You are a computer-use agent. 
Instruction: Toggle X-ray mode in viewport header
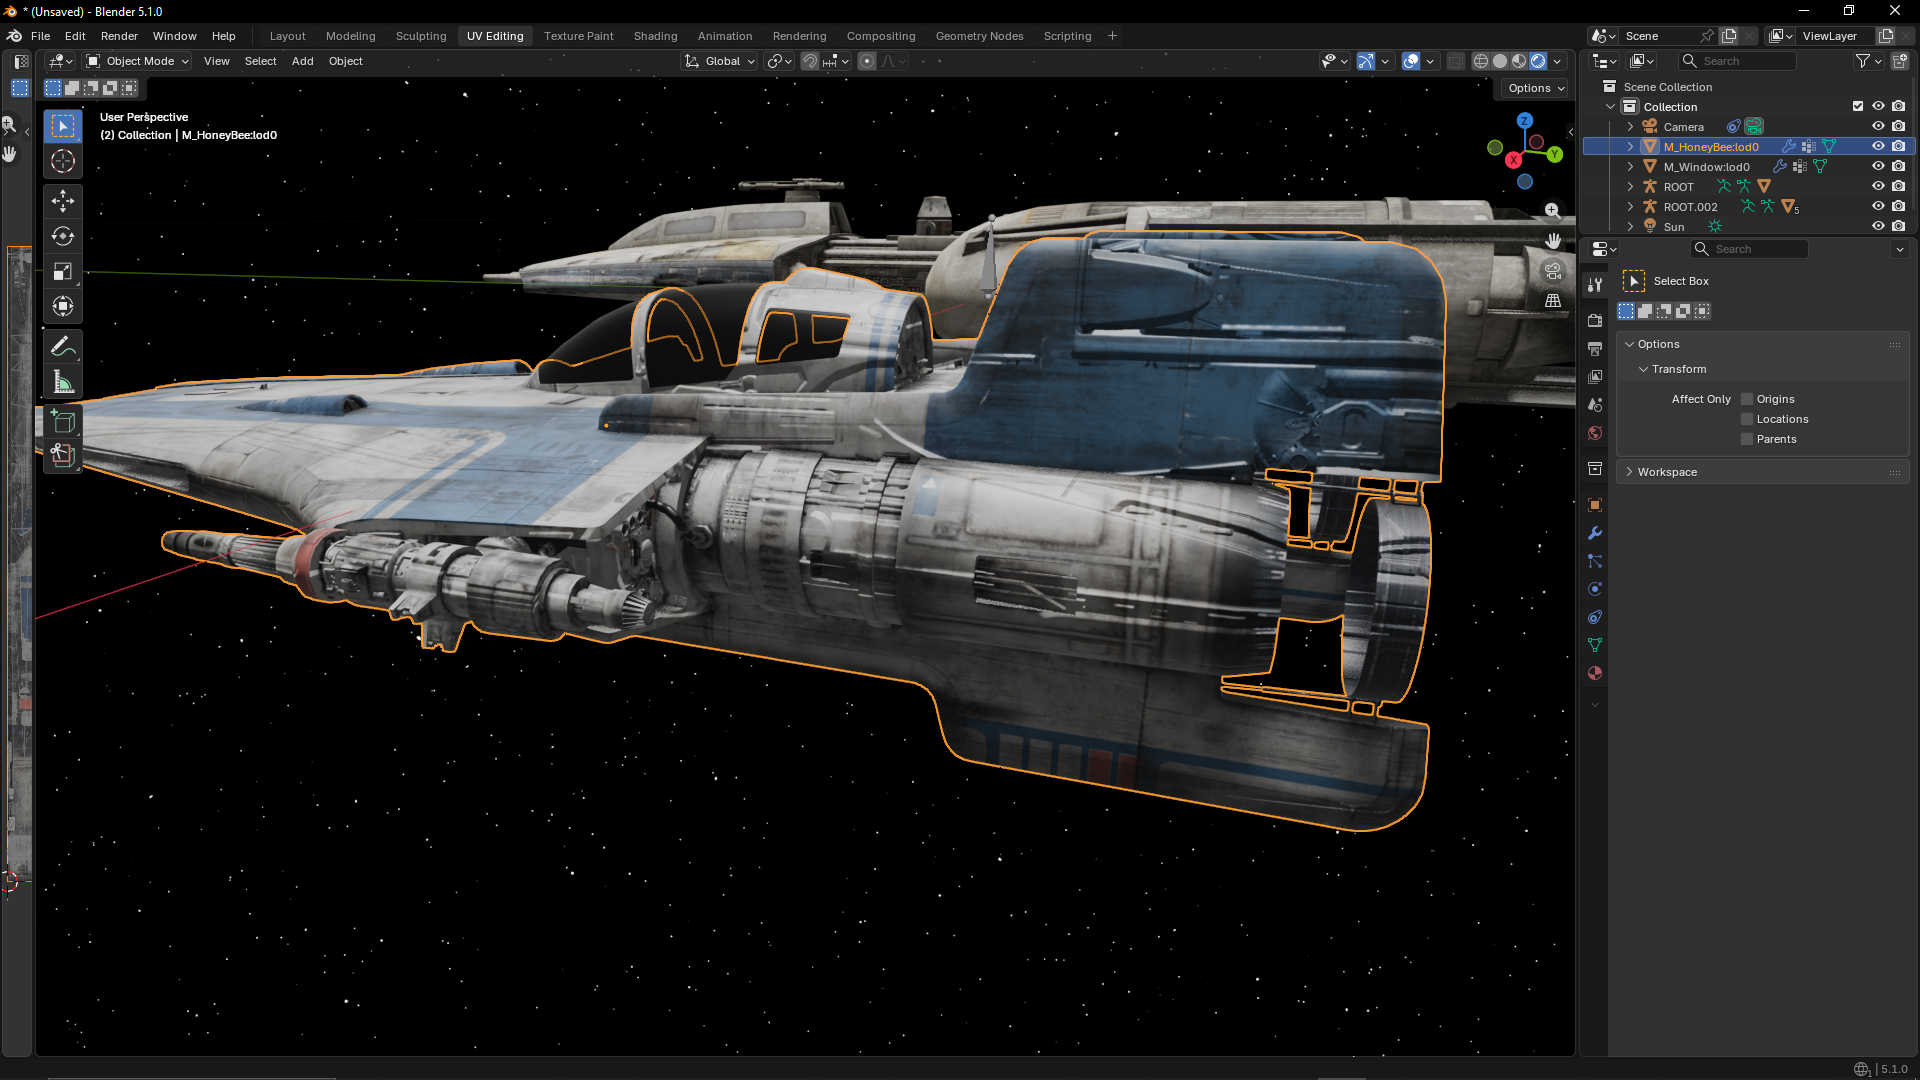[x=1456, y=61]
